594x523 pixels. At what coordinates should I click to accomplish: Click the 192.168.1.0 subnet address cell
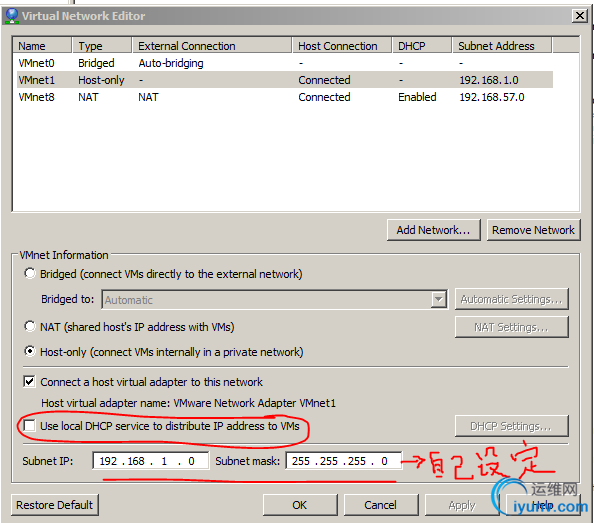tap(489, 80)
